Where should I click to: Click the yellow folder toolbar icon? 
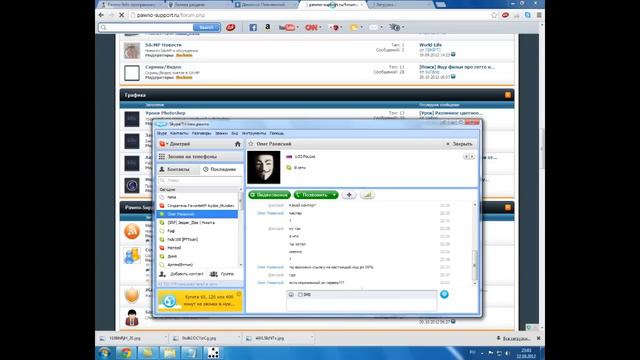[354, 27]
